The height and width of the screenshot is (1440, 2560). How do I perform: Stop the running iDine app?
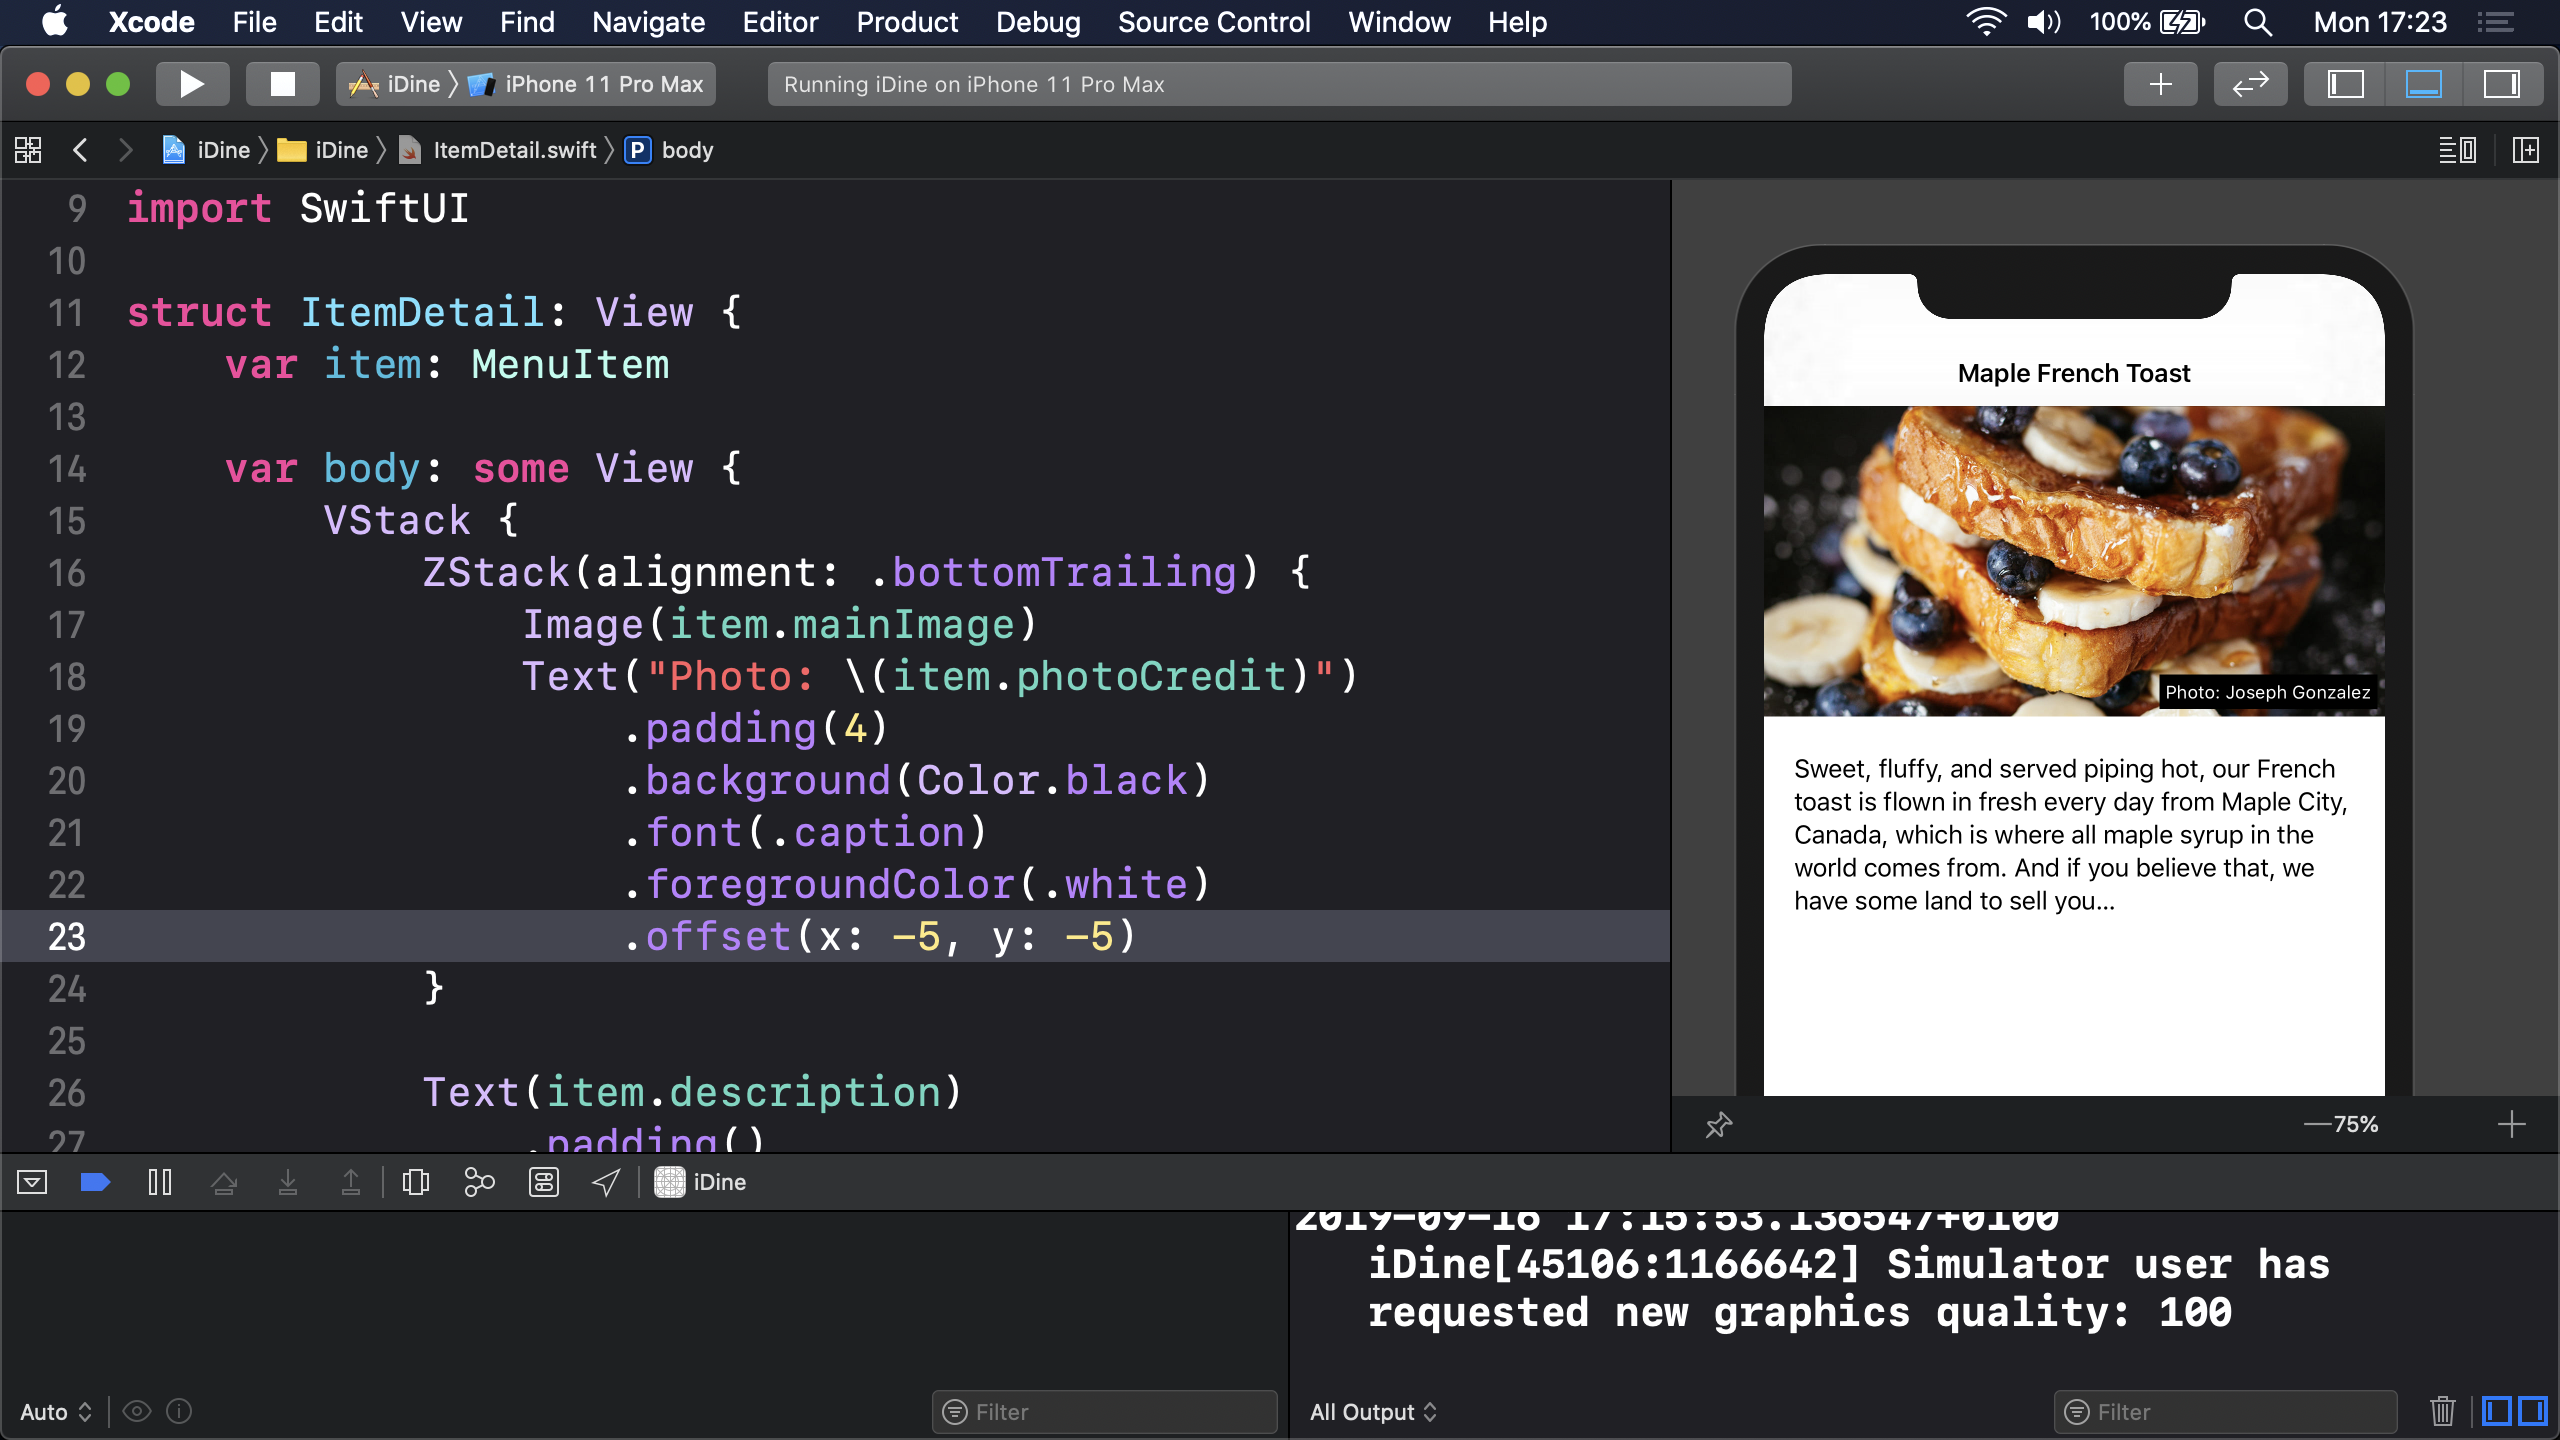(x=283, y=84)
